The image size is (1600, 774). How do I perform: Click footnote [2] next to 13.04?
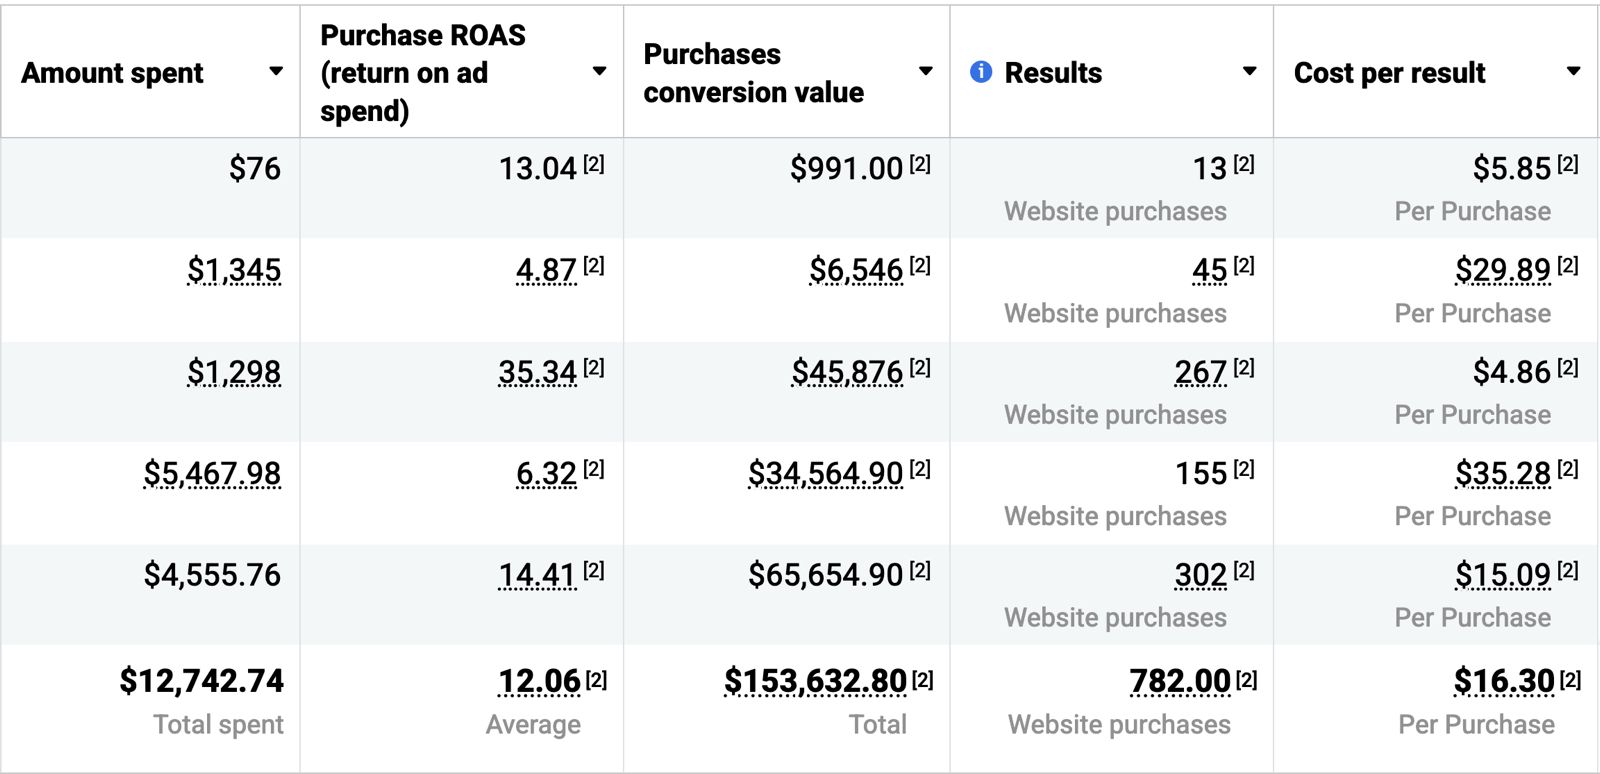point(594,164)
